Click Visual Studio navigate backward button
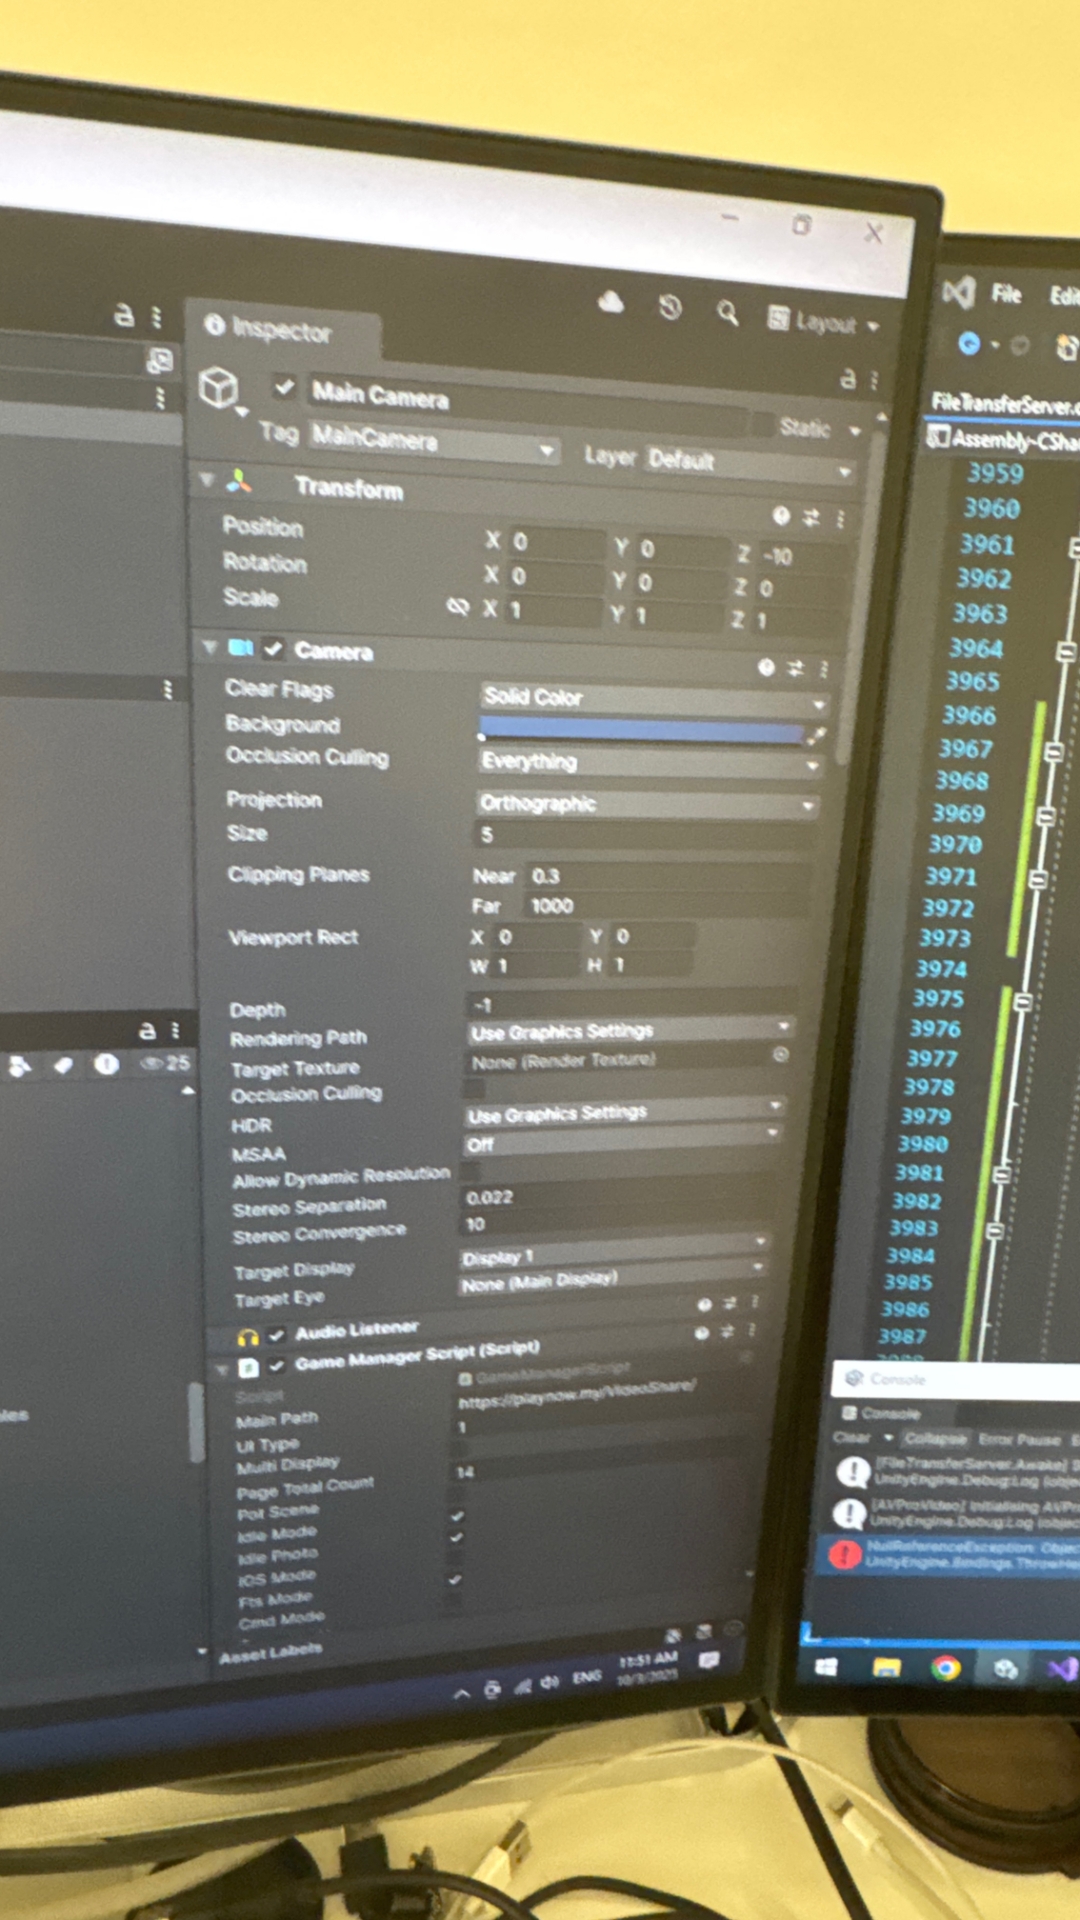1080x1920 pixels. pos(968,344)
